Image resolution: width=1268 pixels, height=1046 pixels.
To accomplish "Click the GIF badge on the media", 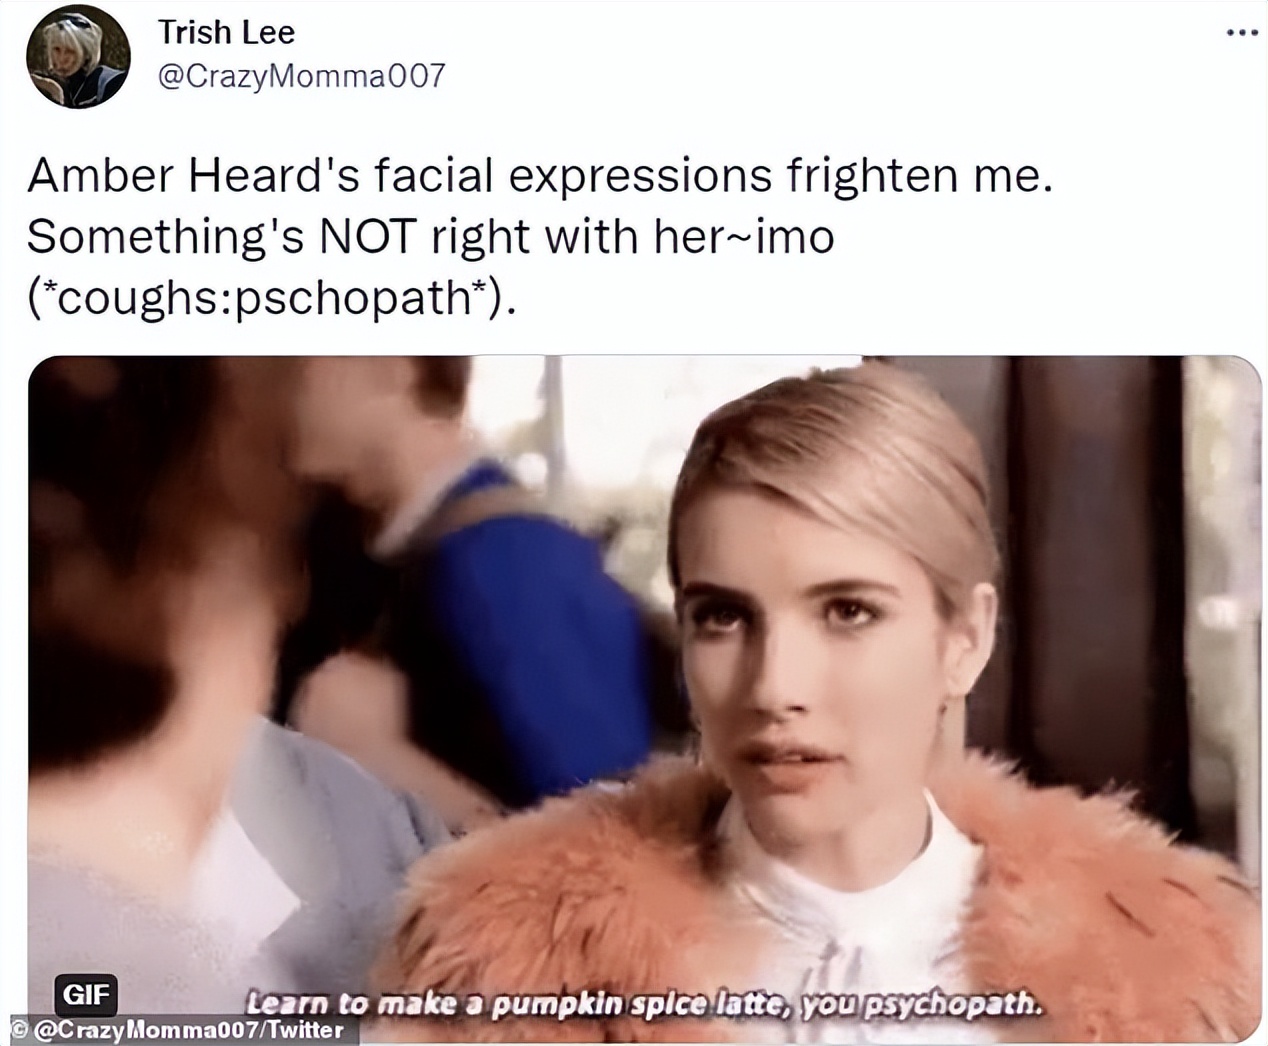I will tap(86, 993).
